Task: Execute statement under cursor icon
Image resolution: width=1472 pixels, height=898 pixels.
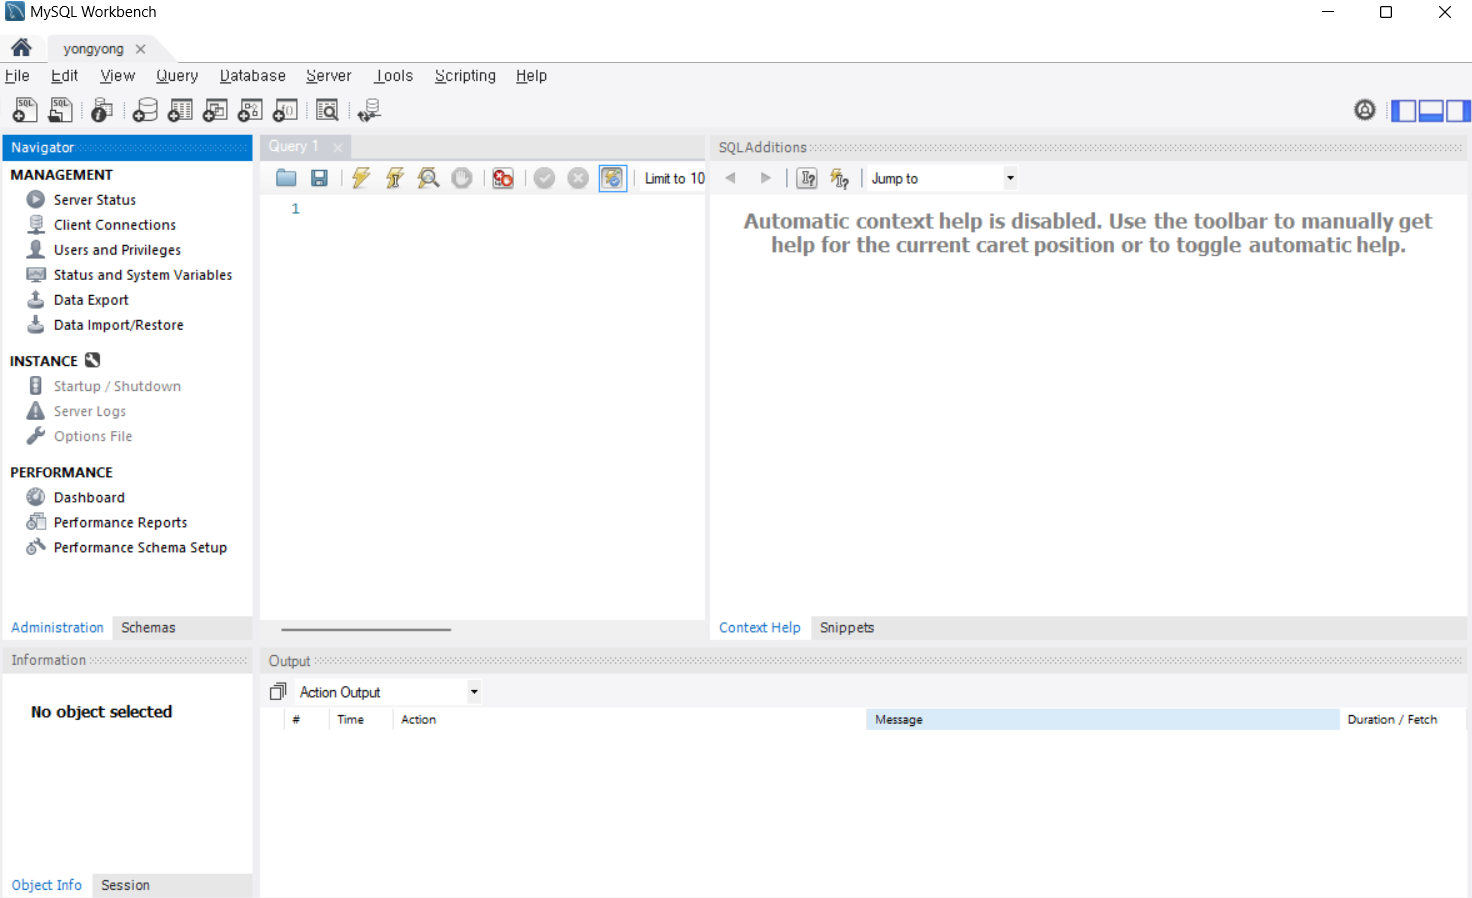Action: (395, 178)
